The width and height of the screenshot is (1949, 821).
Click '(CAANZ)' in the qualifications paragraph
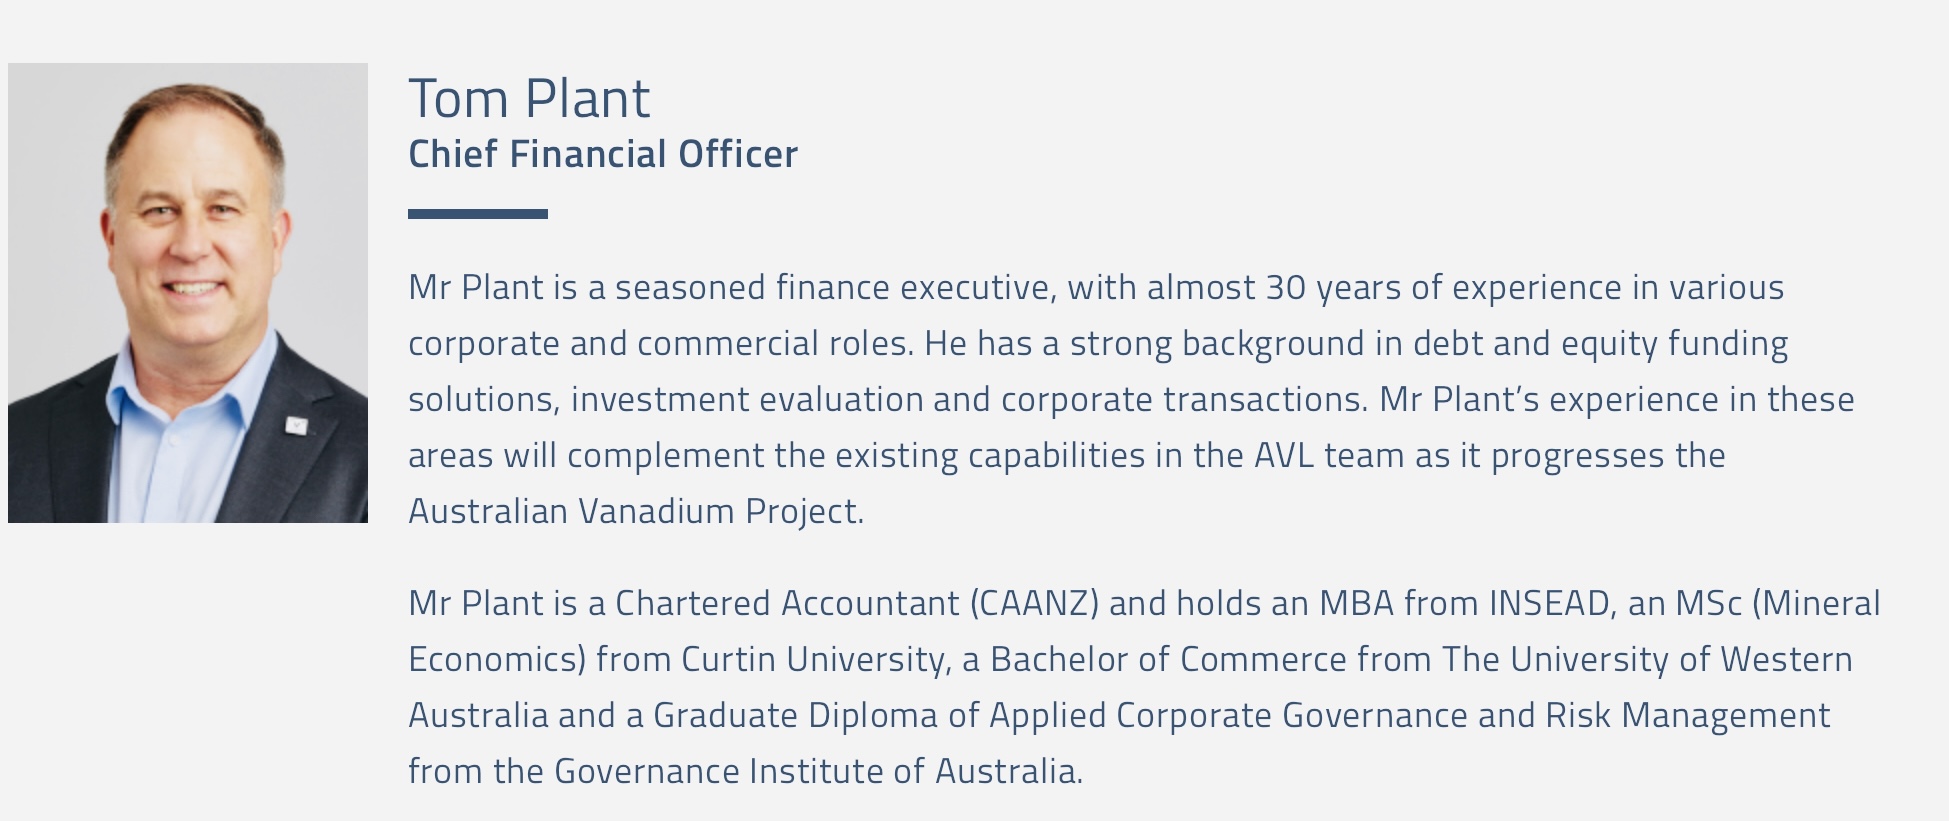point(1034,603)
